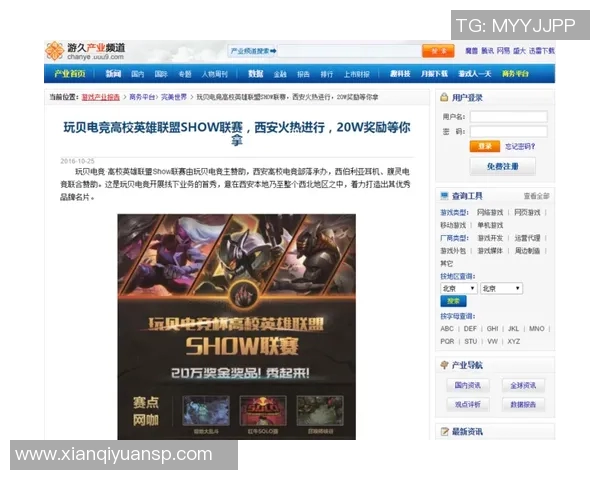Viewport: 600px width, 480px height.
Task: Open 商务平台 in the navigation bar
Action: tap(515, 74)
